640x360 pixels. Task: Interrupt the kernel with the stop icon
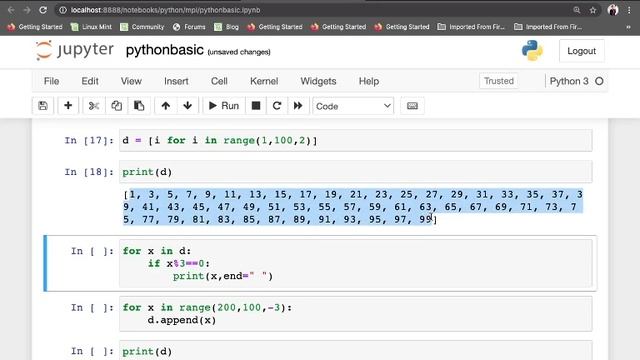(256, 106)
